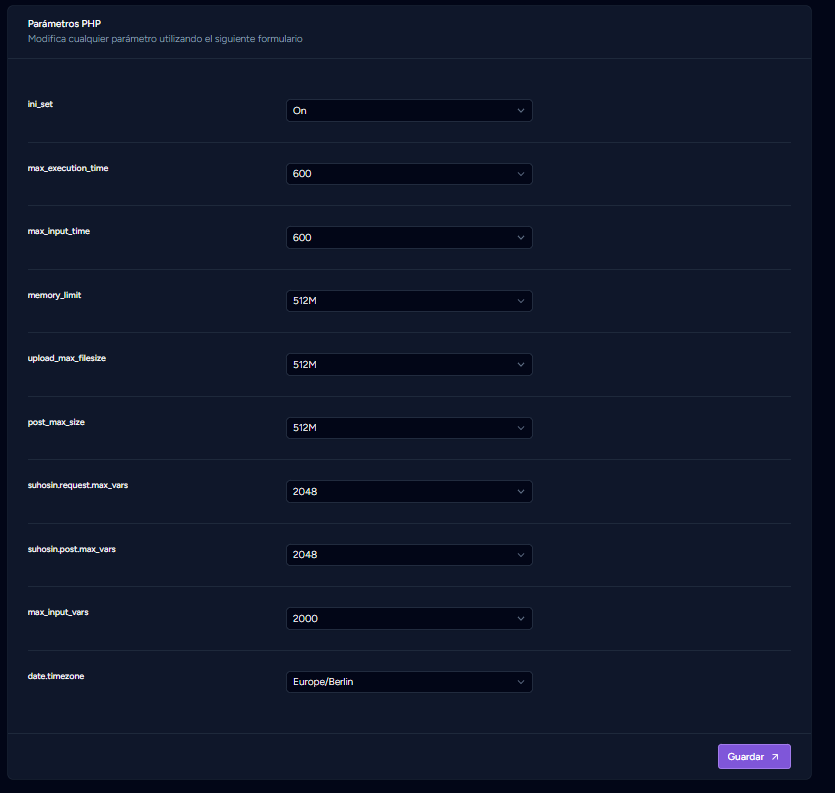
Task: Click the Guardar button
Action: (754, 756)
